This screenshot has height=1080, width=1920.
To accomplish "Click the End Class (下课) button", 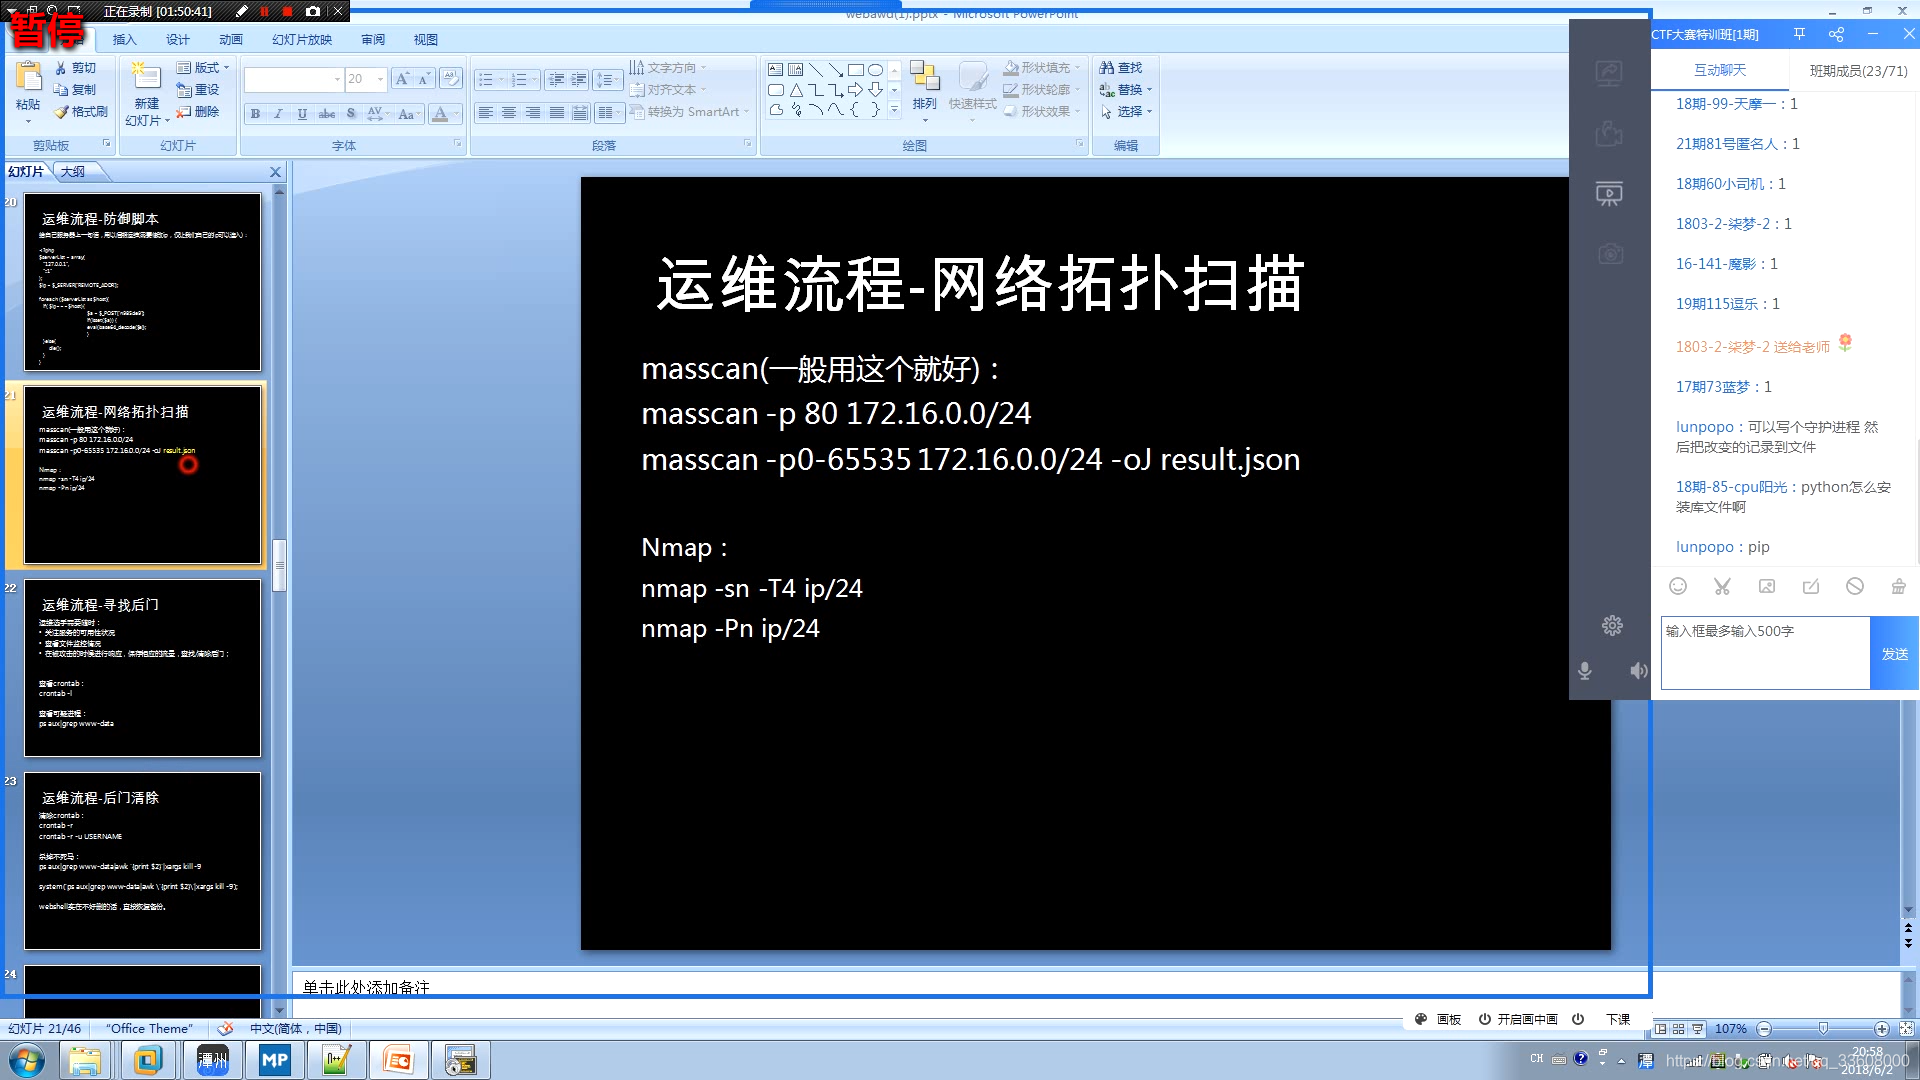I will tap(1617, 1019).
